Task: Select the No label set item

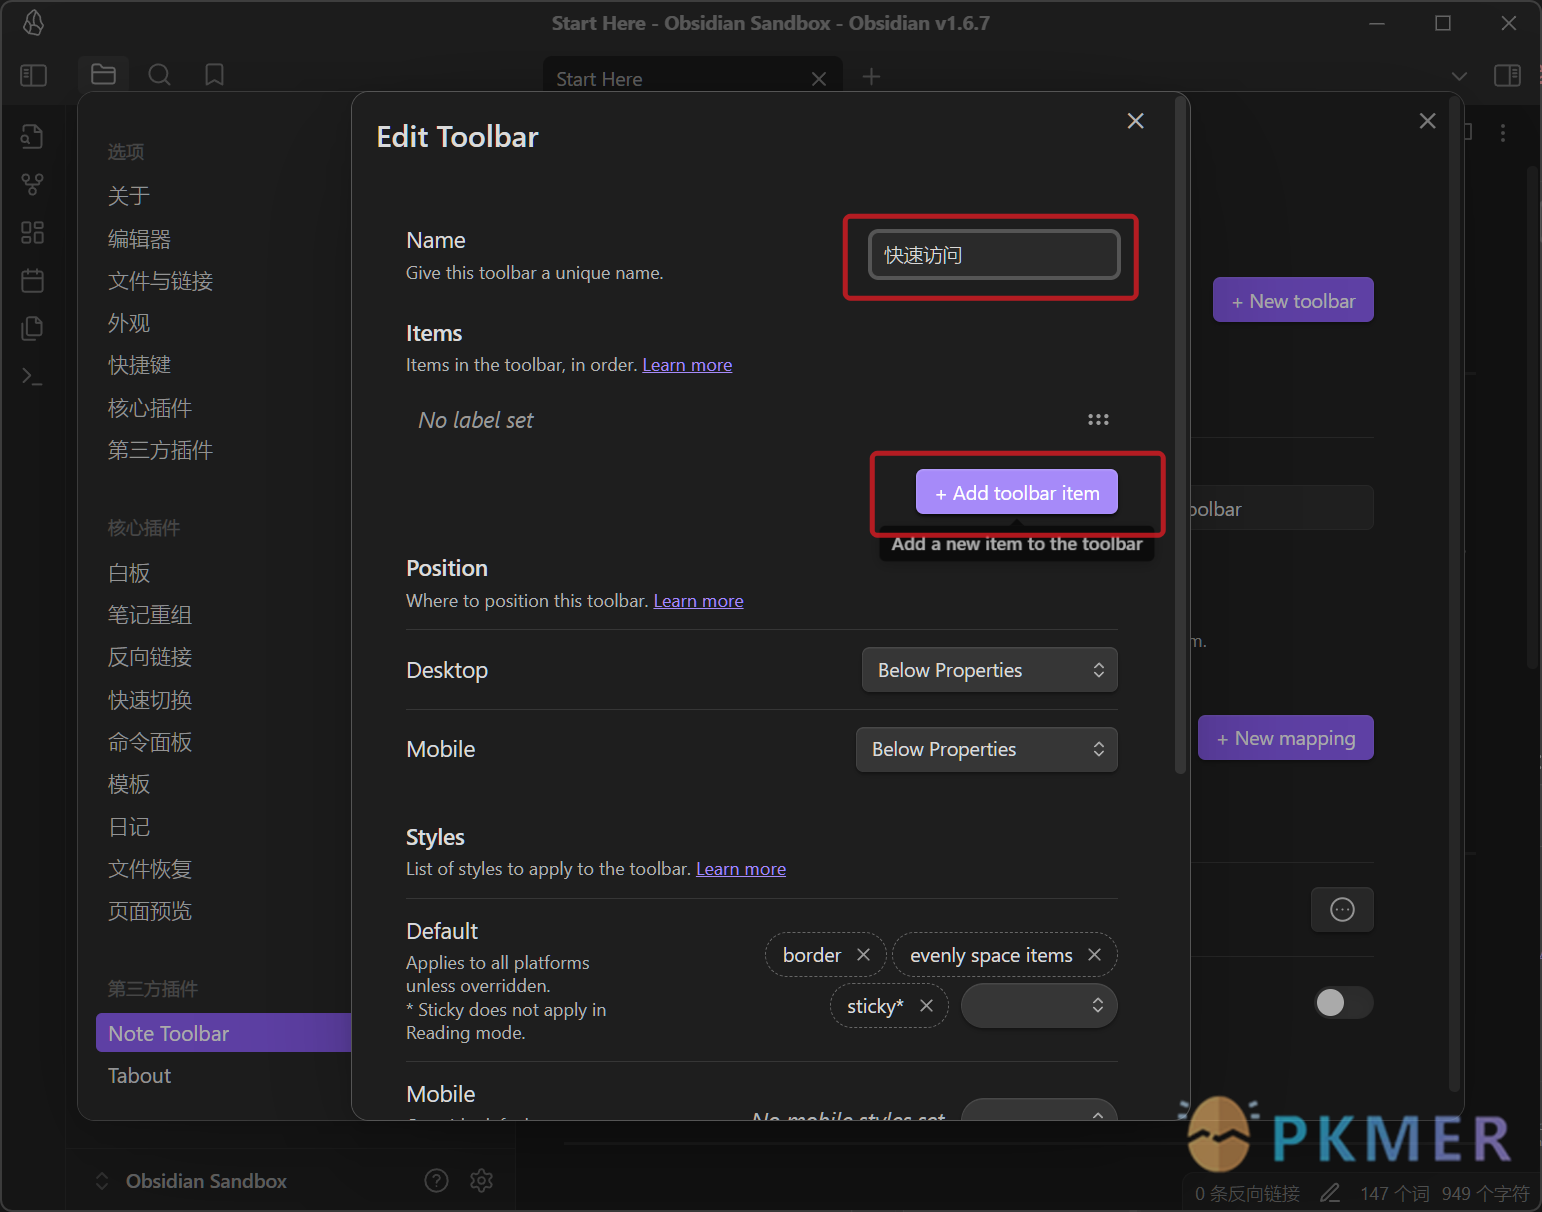Action: pyautogui.click(x=476, y=420)
